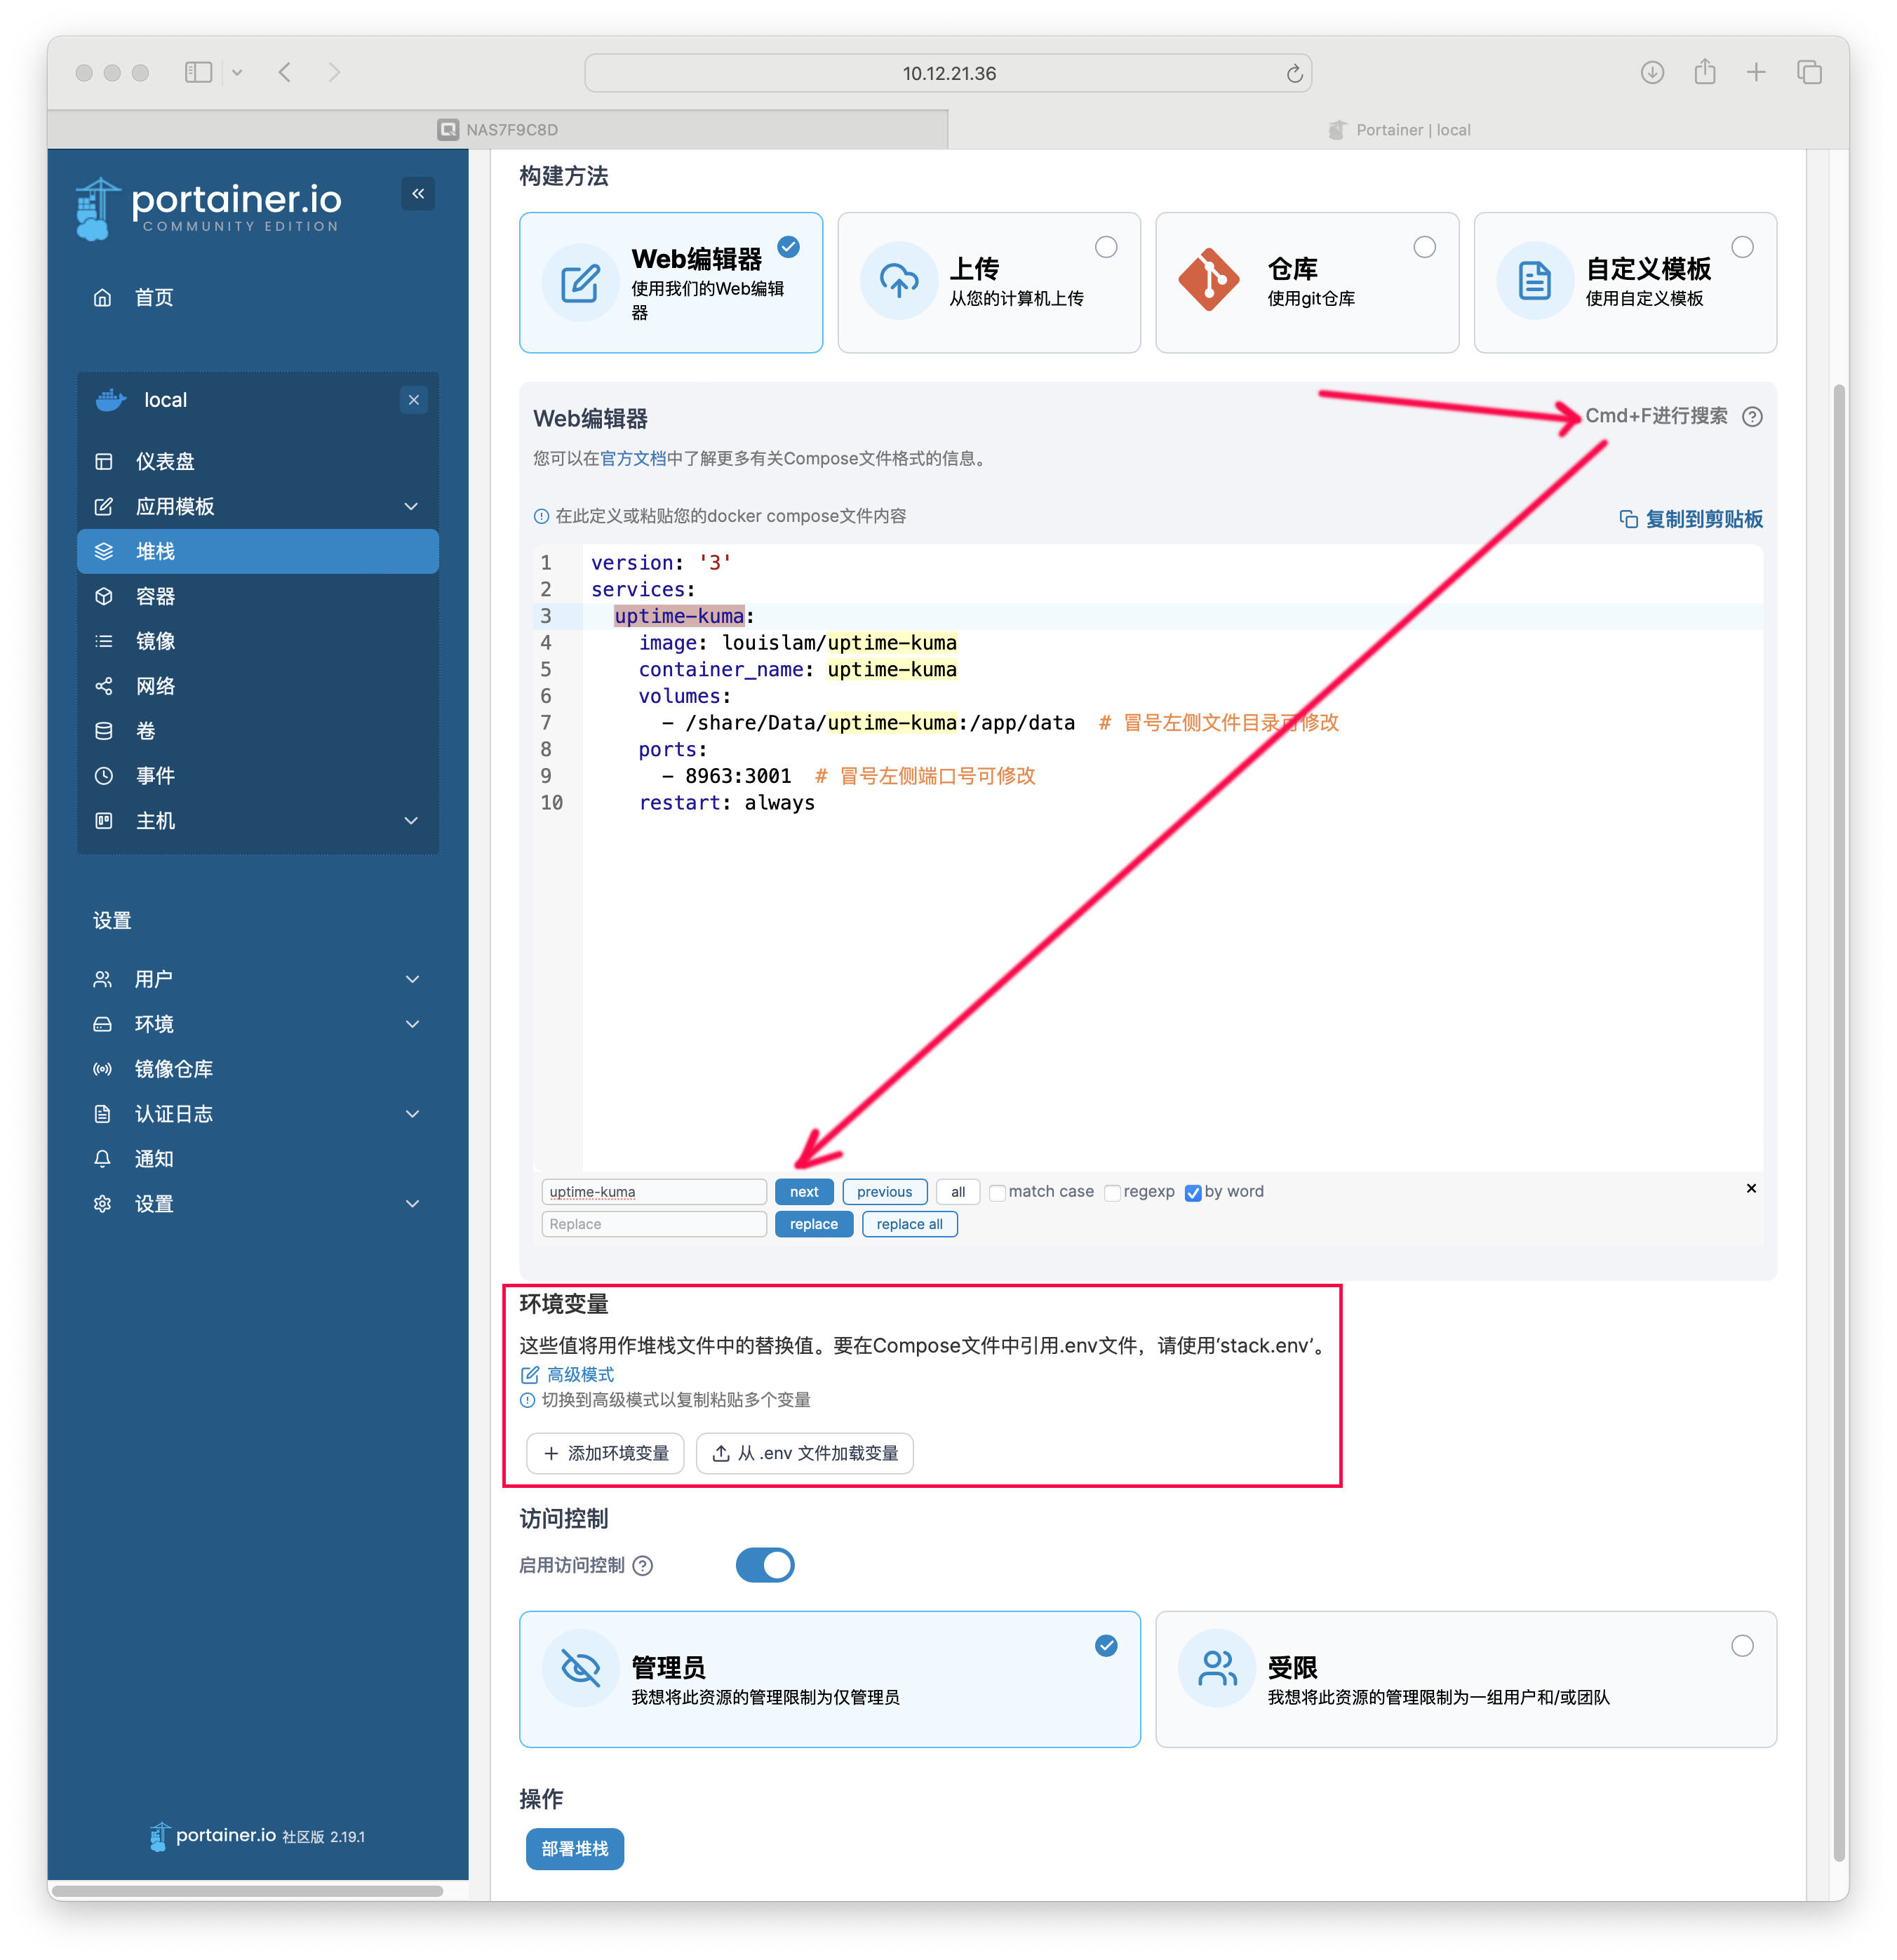Viewport: 1897px width, 1960px height.
Task: Open 事件 clock icon in the sidebar
Action: pyautogui.click(x=103, y=776)
